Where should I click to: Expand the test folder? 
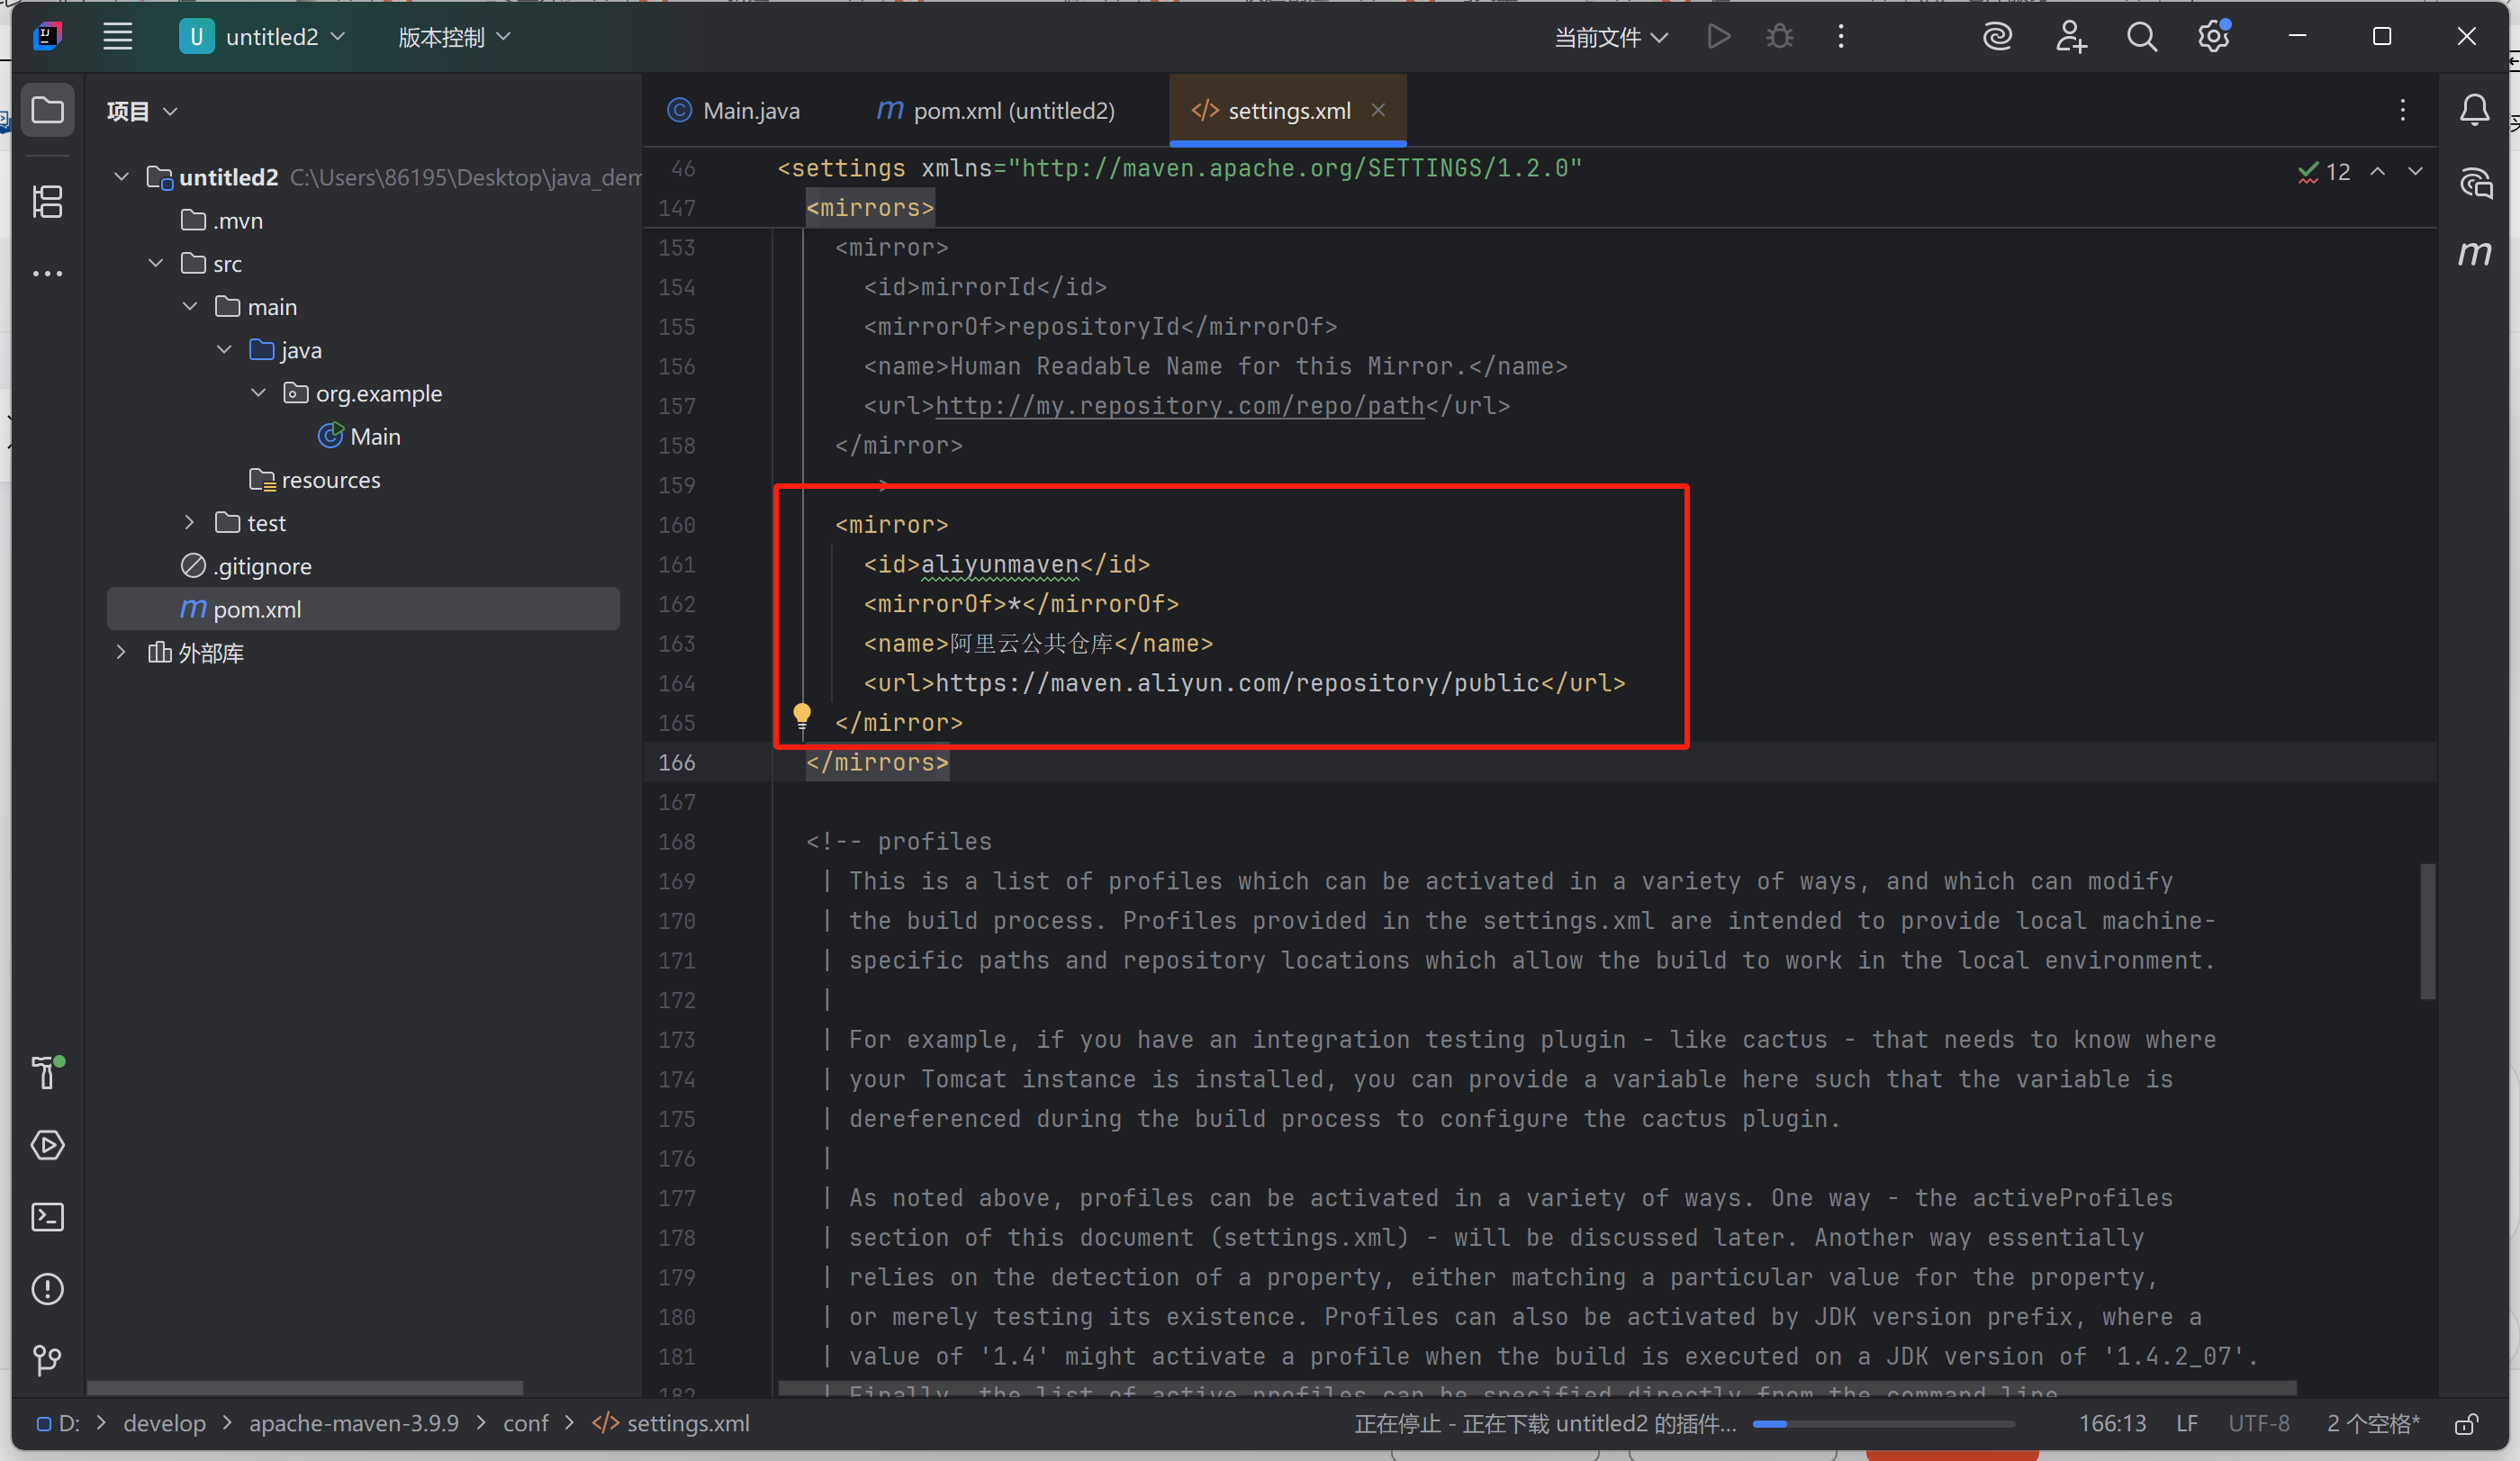click(190, 522)
